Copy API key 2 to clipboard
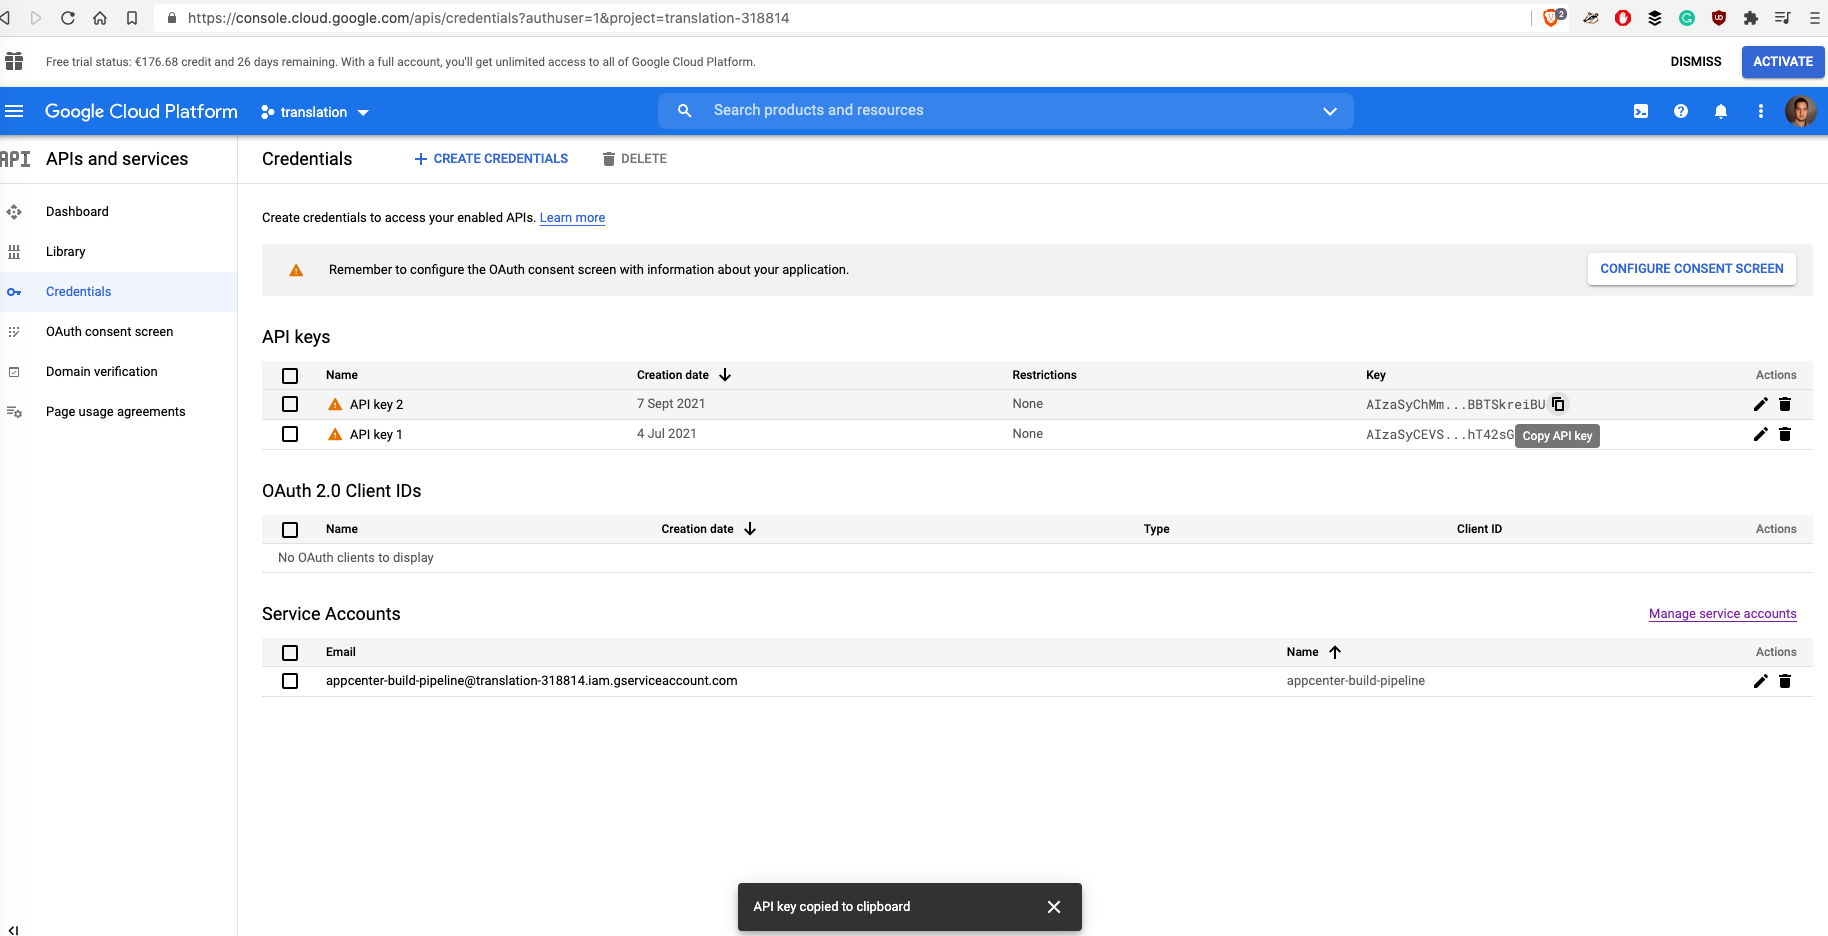 pyautogui.click(x=1558, y=404)
